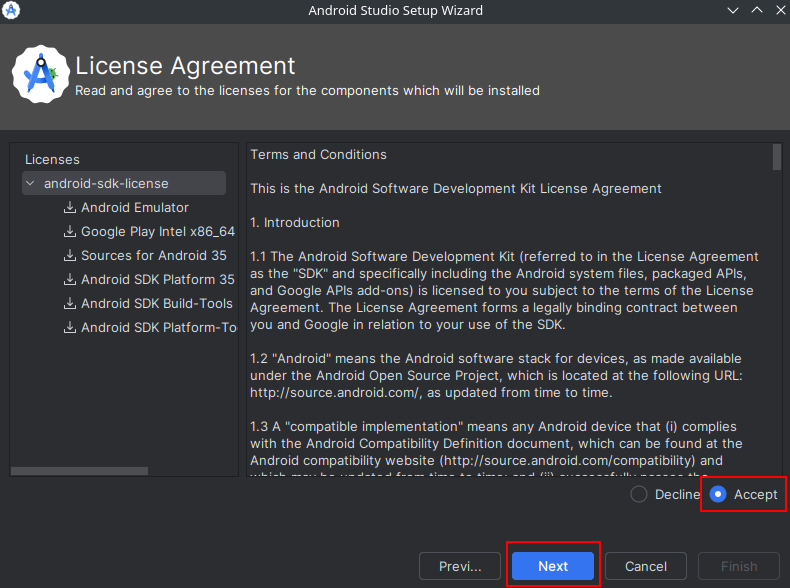Click download icon beside Android Emulator
Image resolution: width=790 pixels, height=588 pixels.
coord(70,208)
